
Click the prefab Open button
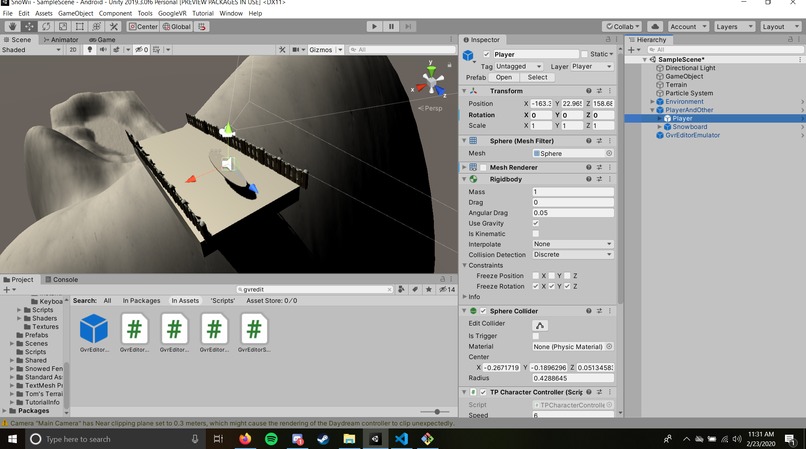click(503, 77)
